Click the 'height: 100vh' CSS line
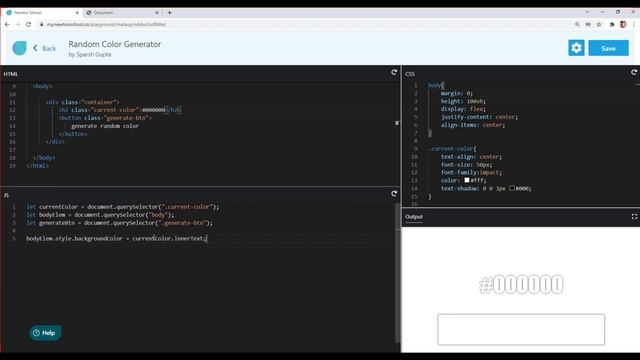 (463, 101)
